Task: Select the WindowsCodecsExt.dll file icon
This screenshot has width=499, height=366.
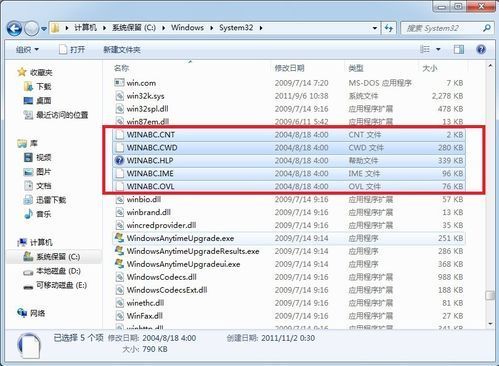Action: pos(119,290)
